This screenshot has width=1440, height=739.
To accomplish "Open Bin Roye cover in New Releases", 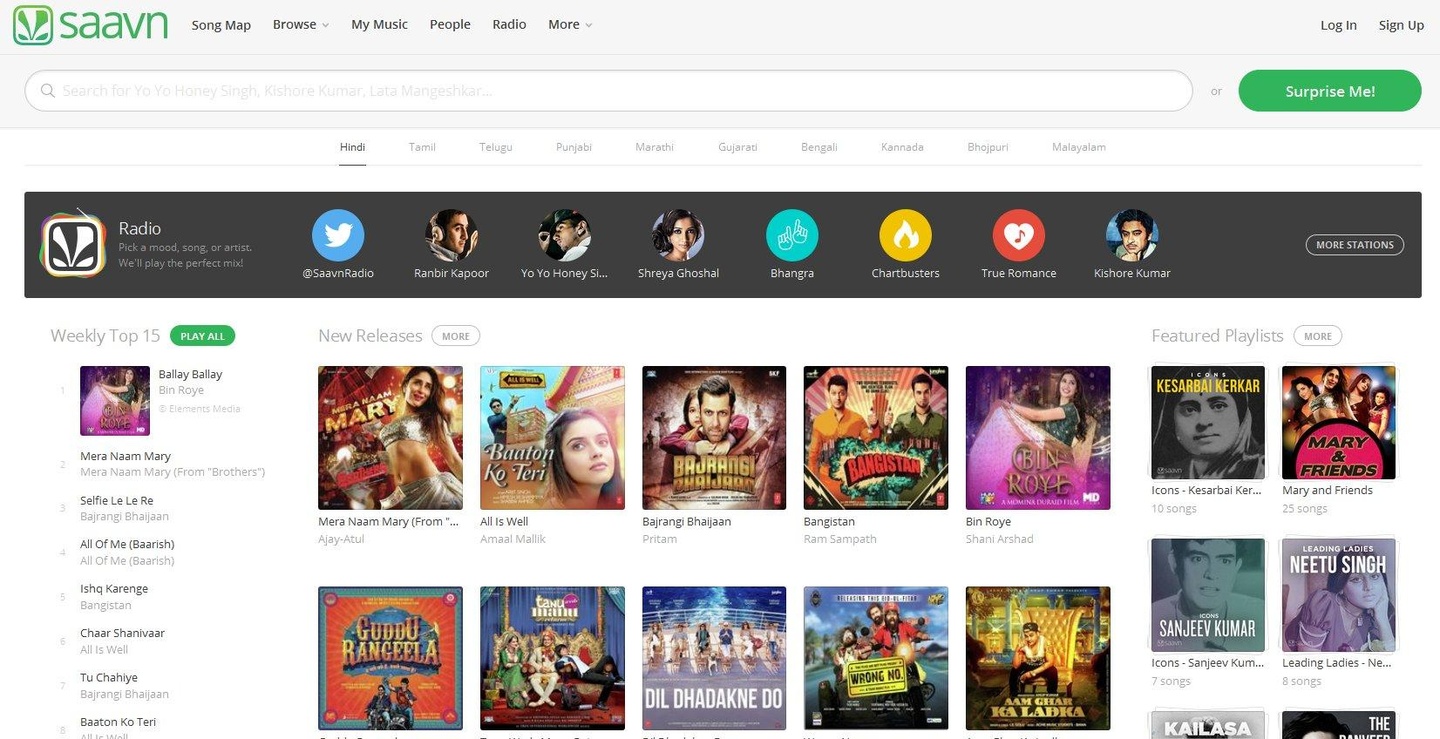I will click(x=1038, y=438).
